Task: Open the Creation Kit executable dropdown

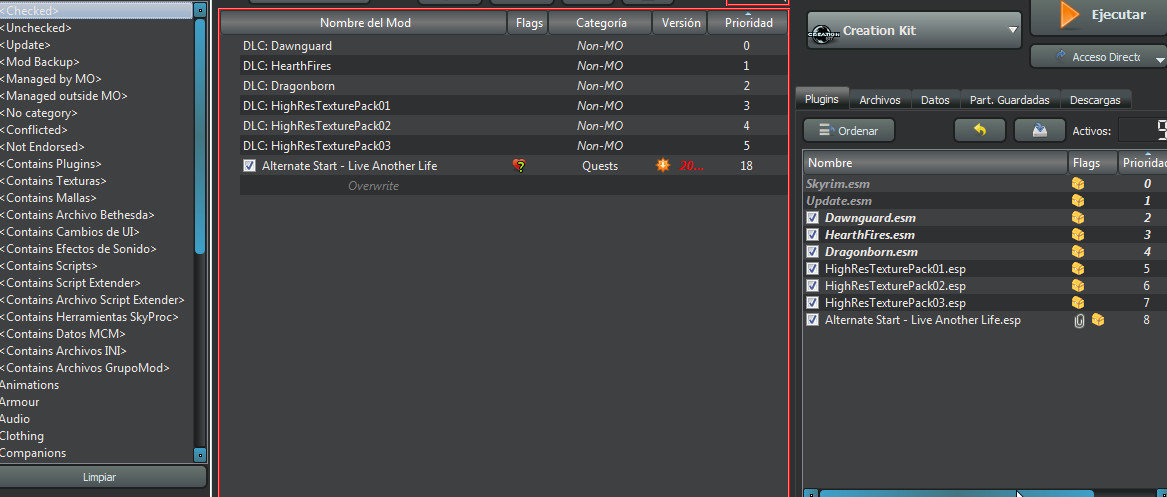Action: [x=914, y=31]
